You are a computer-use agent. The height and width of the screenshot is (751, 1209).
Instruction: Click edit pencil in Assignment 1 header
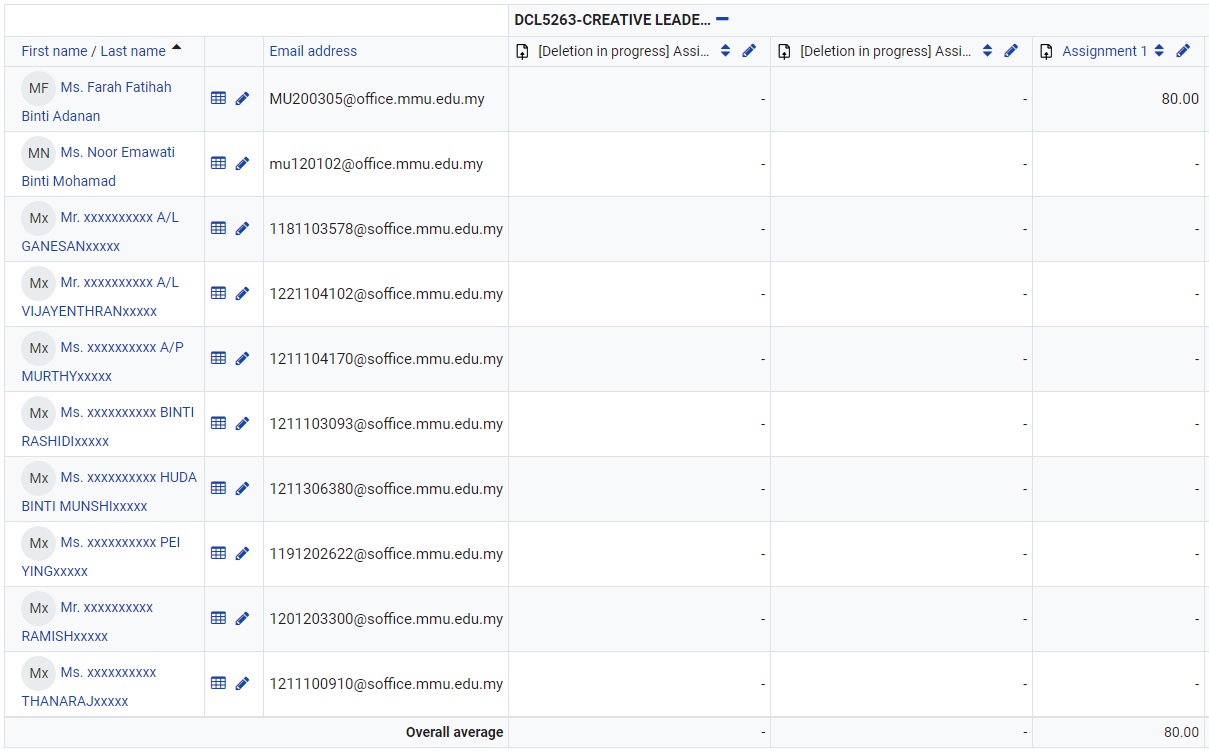(x=1183, y=51)
